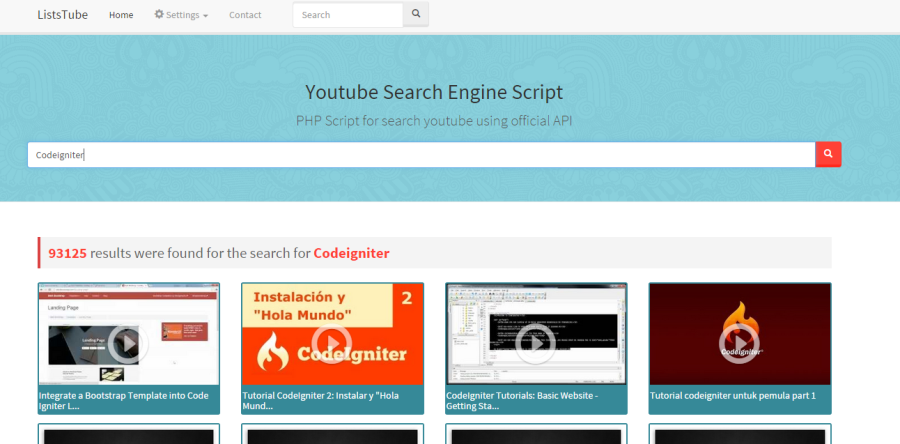Open "Tutorial CodeIgniter 2: Instalar y Hola Mund..." title
The height and width of the screenshot is (444, 900).
click(320, 400)
